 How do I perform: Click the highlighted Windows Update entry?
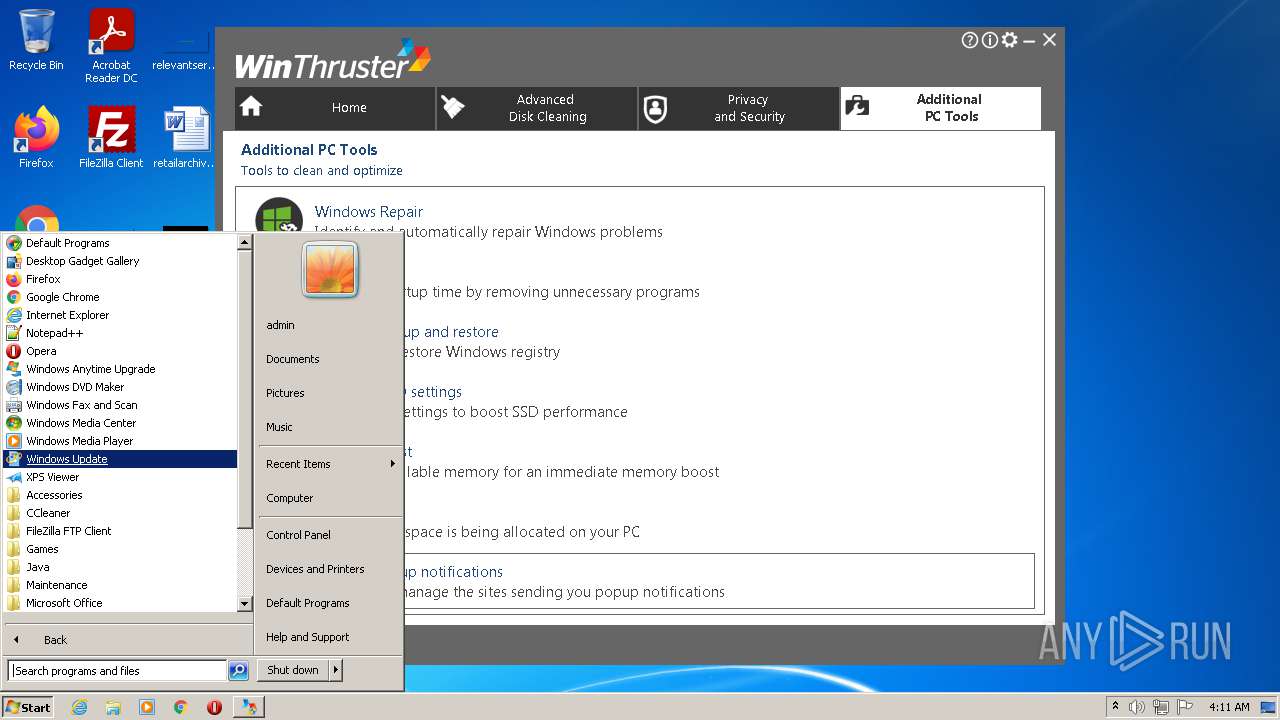click(x=120, y=459)
